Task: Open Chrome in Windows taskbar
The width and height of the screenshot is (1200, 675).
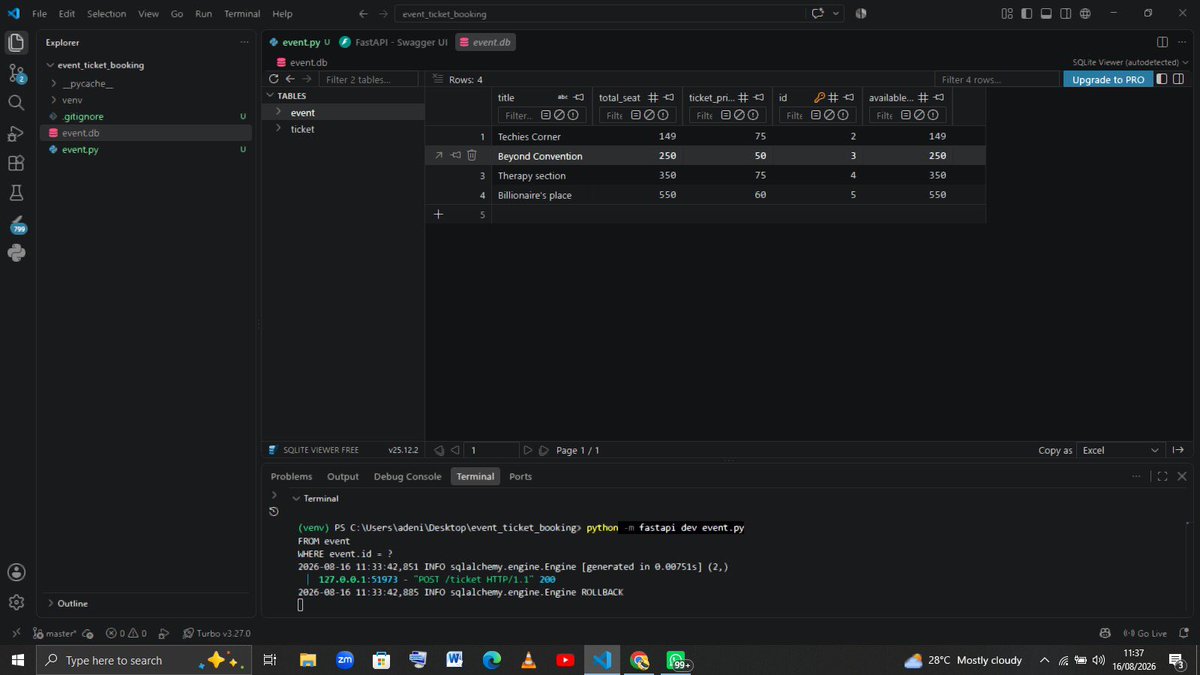Action: click(x=639, y=661)
